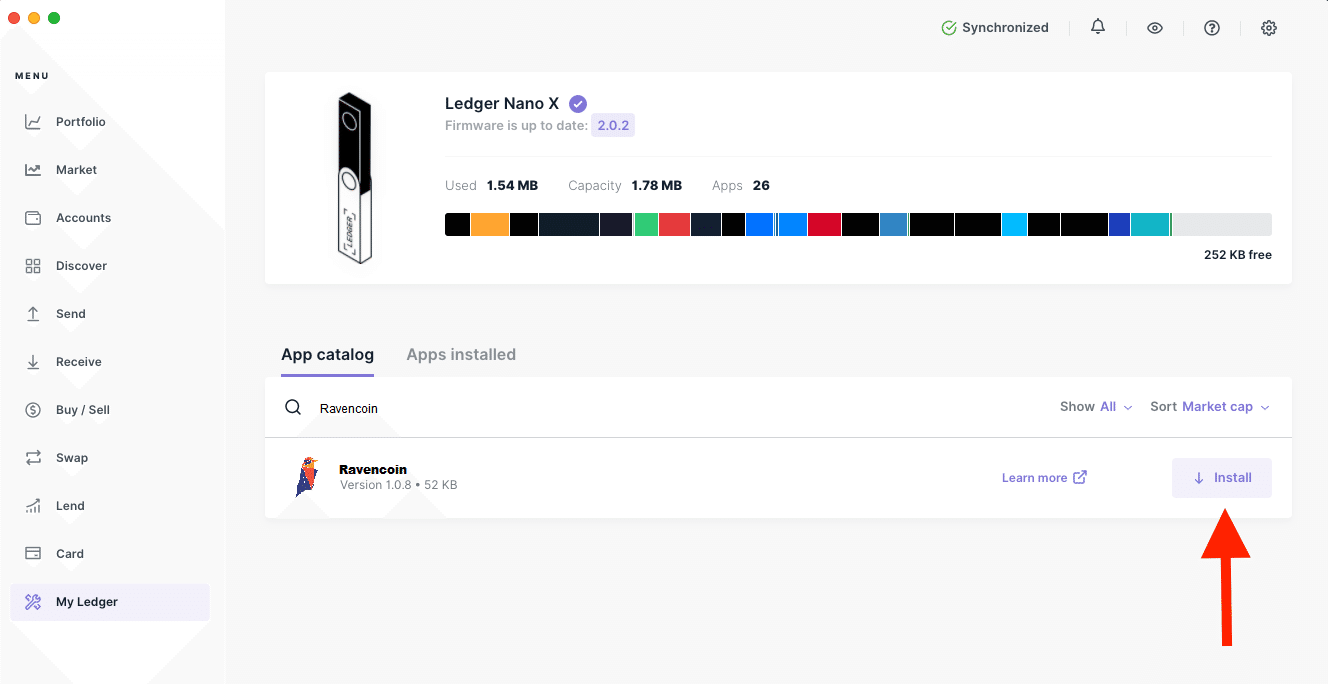Open the notifications bell
Screen dimensions: 1328x684
click(1098, 27)
